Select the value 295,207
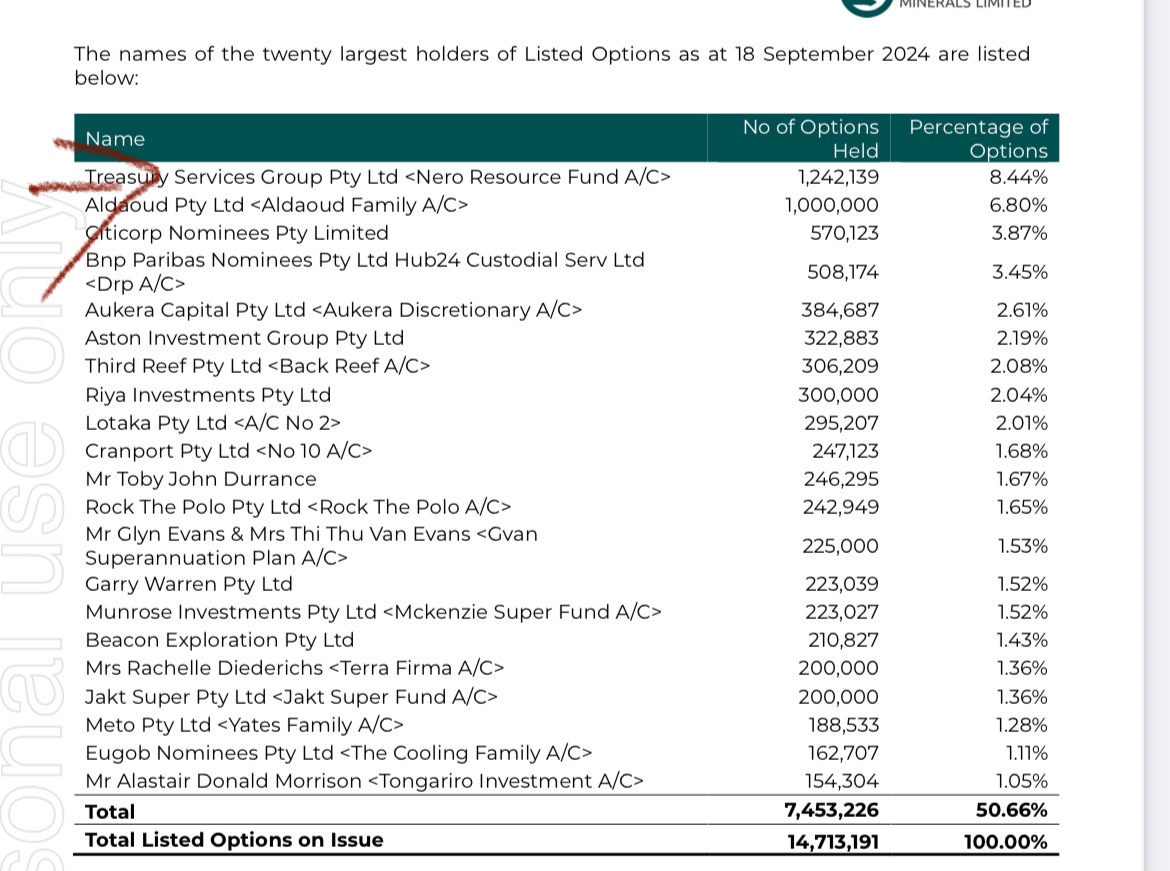1170x871 pixels. 842,423
